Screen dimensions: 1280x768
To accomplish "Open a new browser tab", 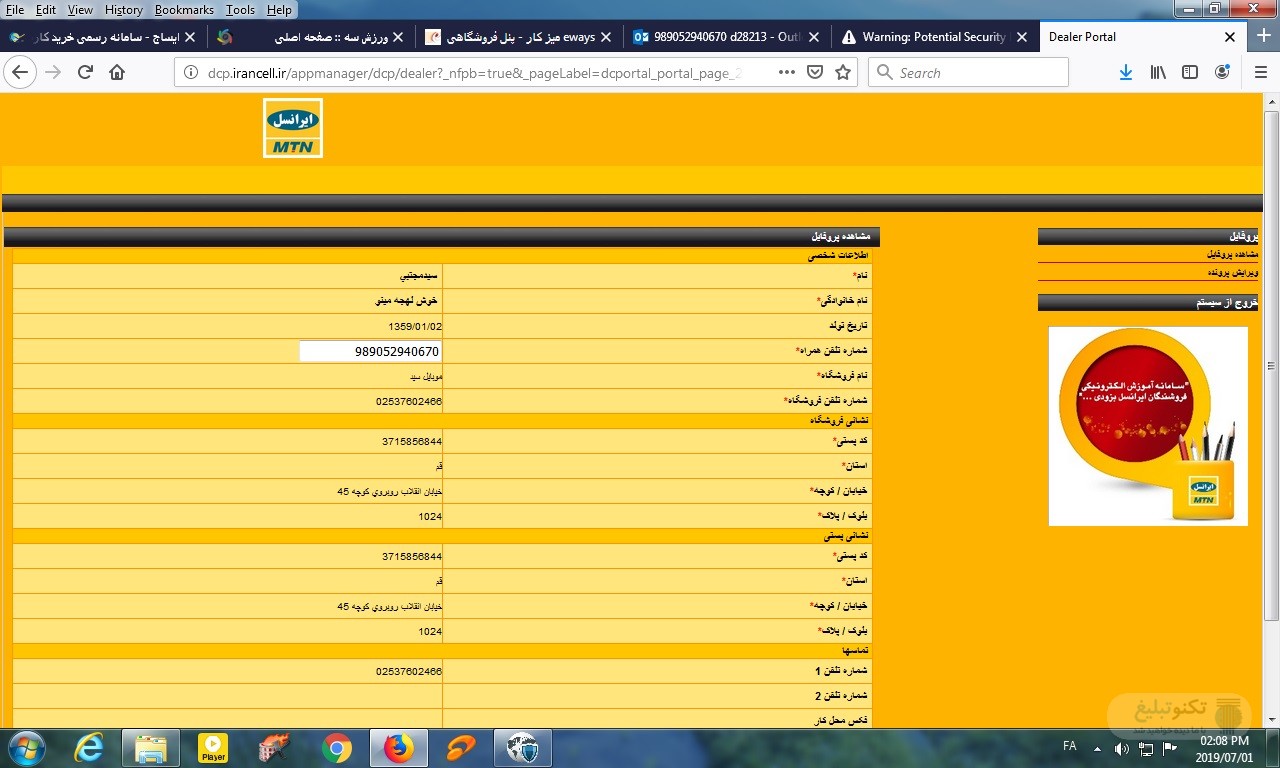I will coord(1263,37).
